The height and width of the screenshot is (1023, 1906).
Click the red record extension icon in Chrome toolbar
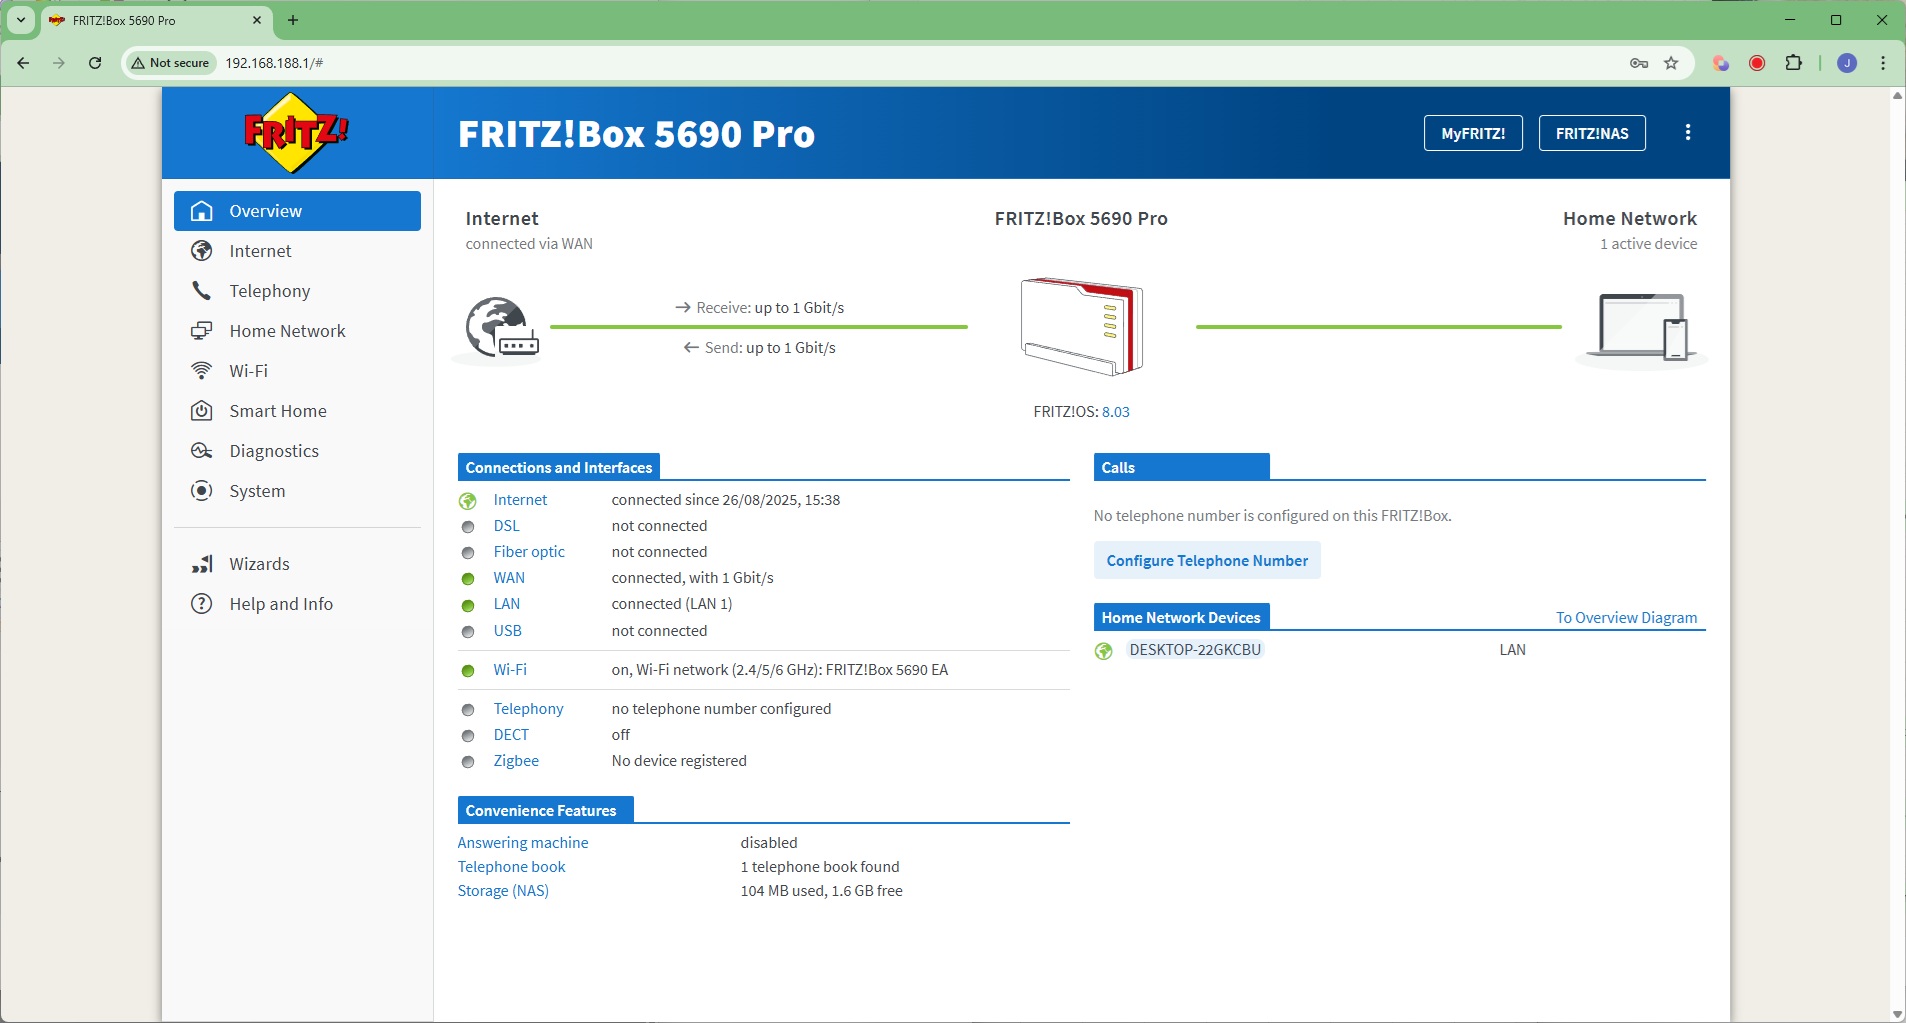tap(1757, 63)
